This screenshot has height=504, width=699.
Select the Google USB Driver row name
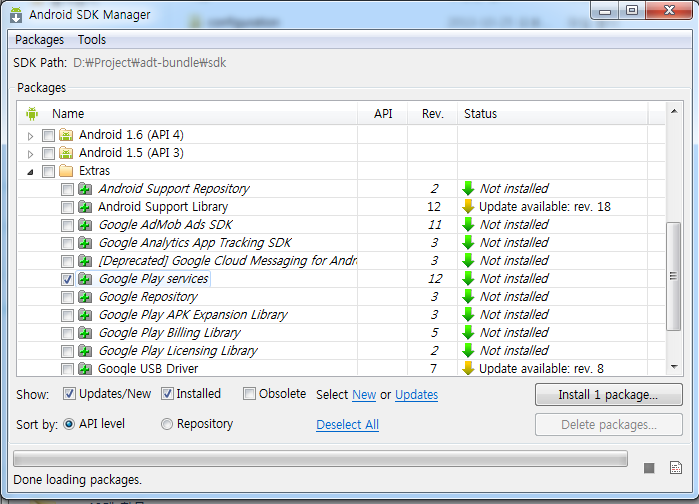click(148, 369)
